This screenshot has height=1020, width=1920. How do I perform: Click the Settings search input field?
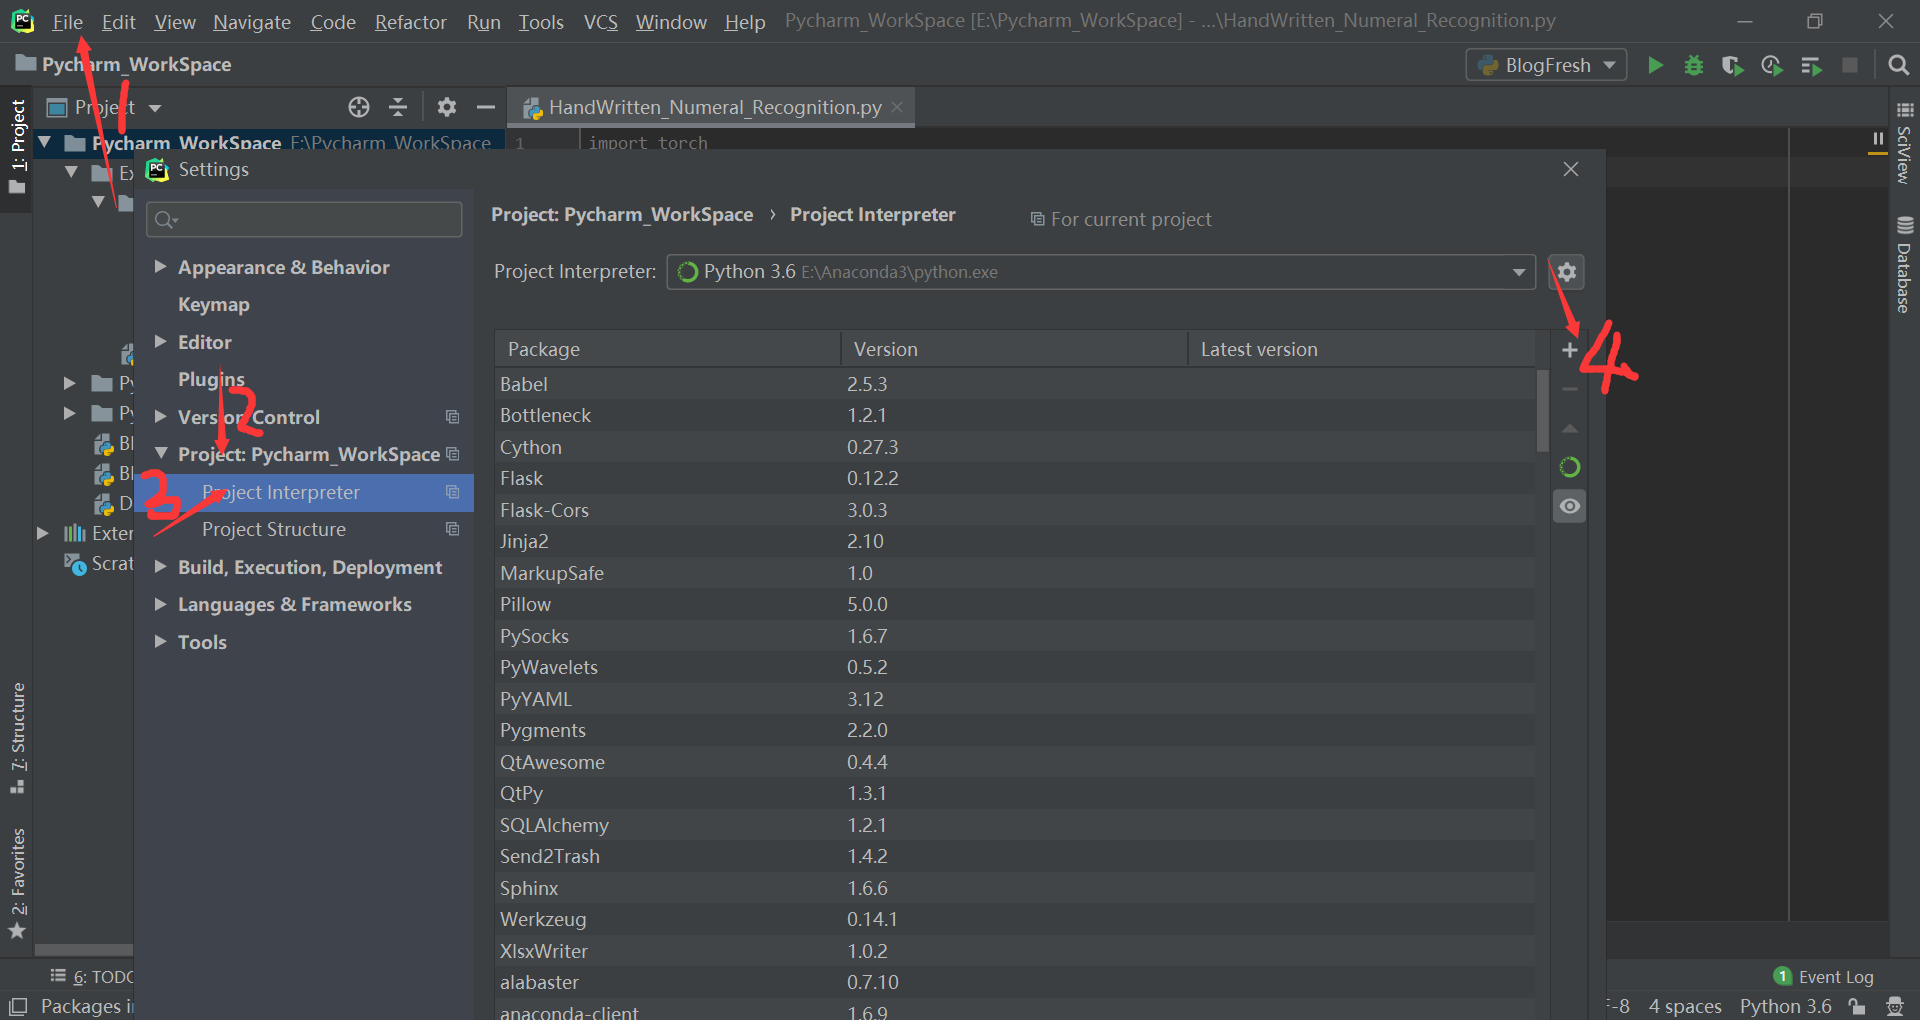pyautogui.click(x=304, y=219)
